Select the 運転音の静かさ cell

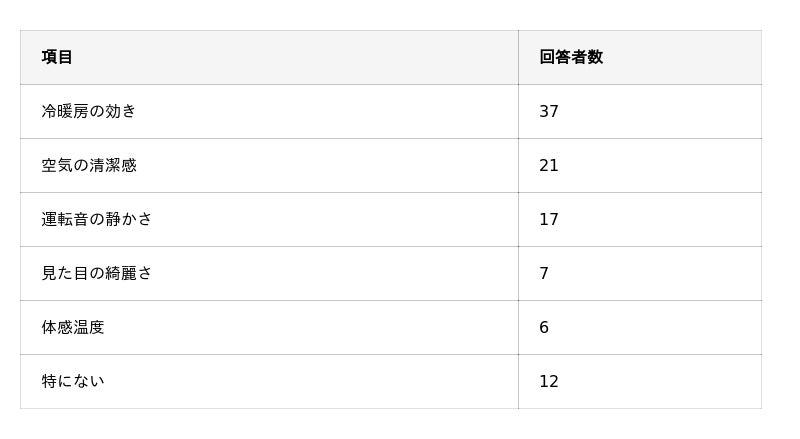click(x=97, y=219)
